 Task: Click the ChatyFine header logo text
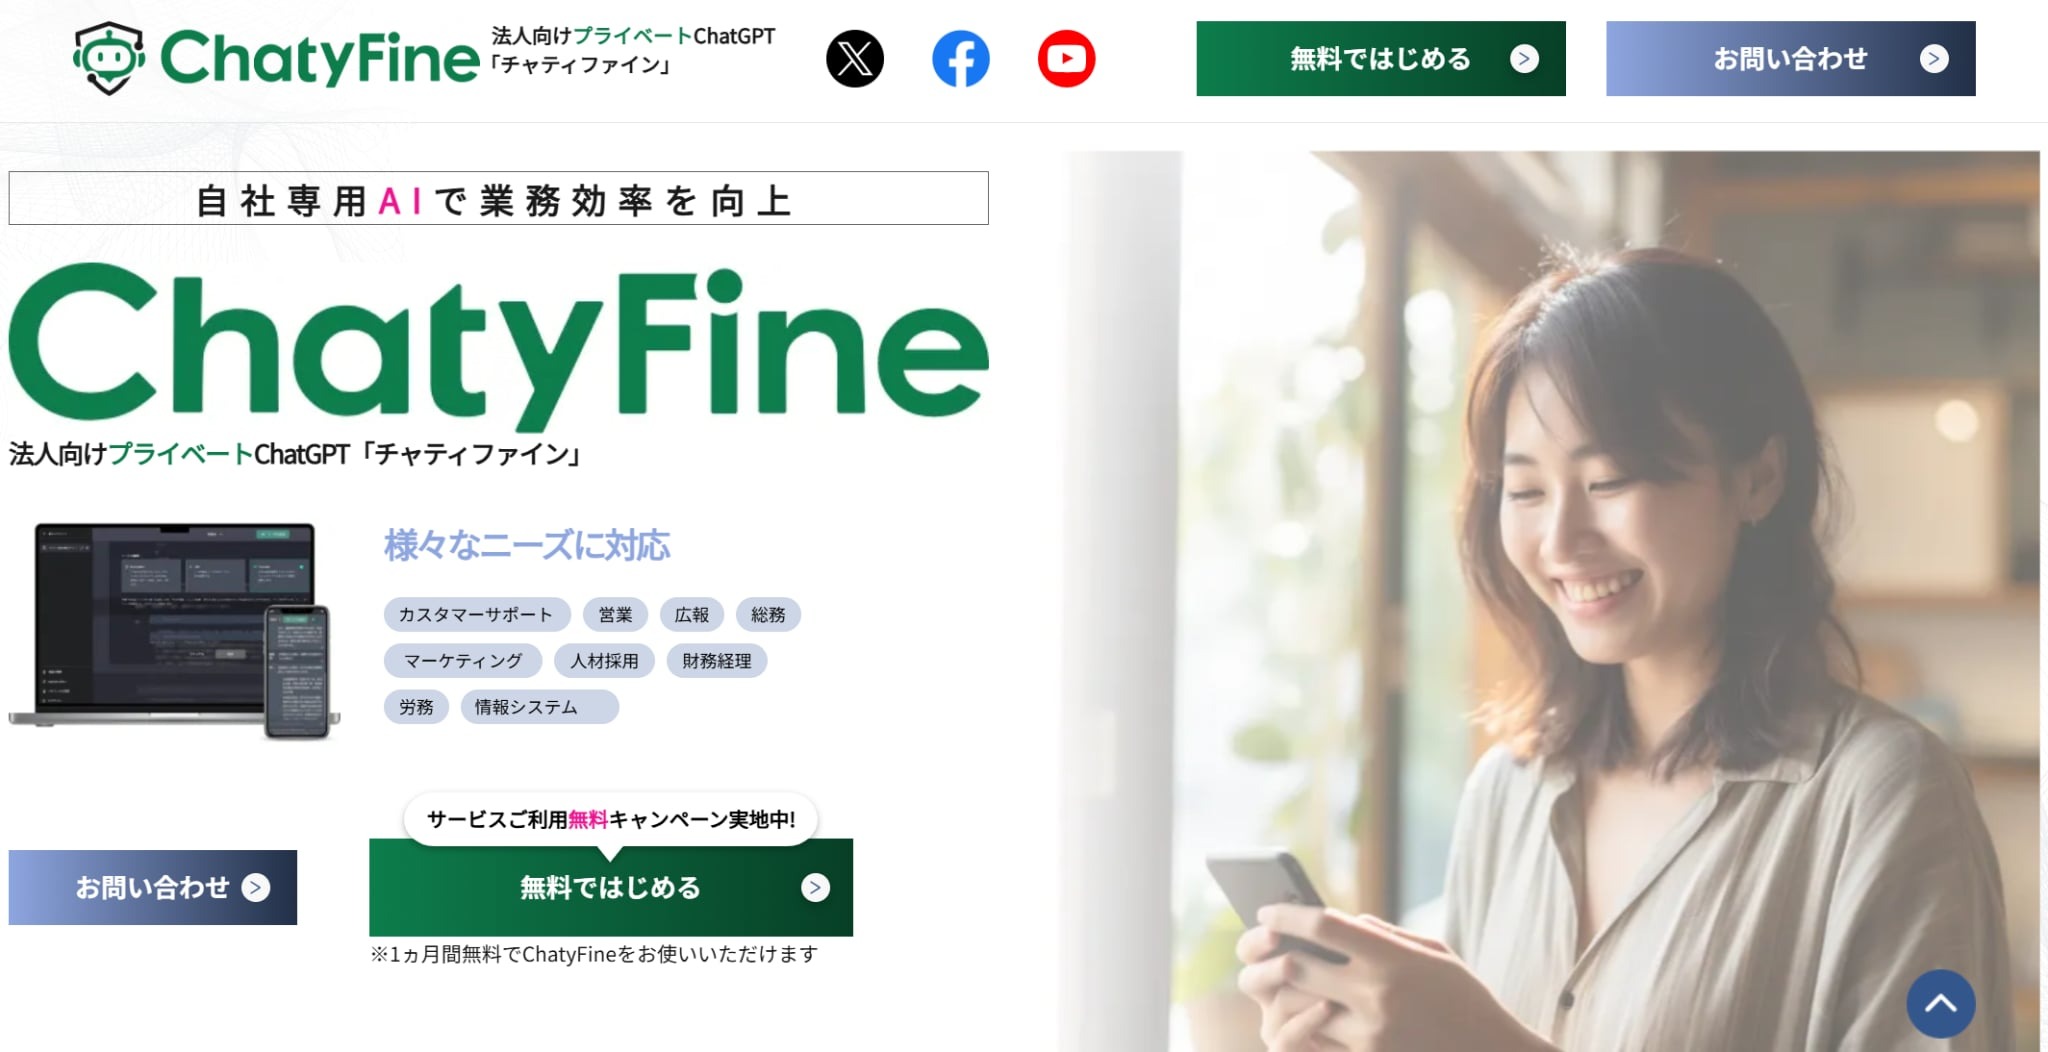(x=320, y=59)
